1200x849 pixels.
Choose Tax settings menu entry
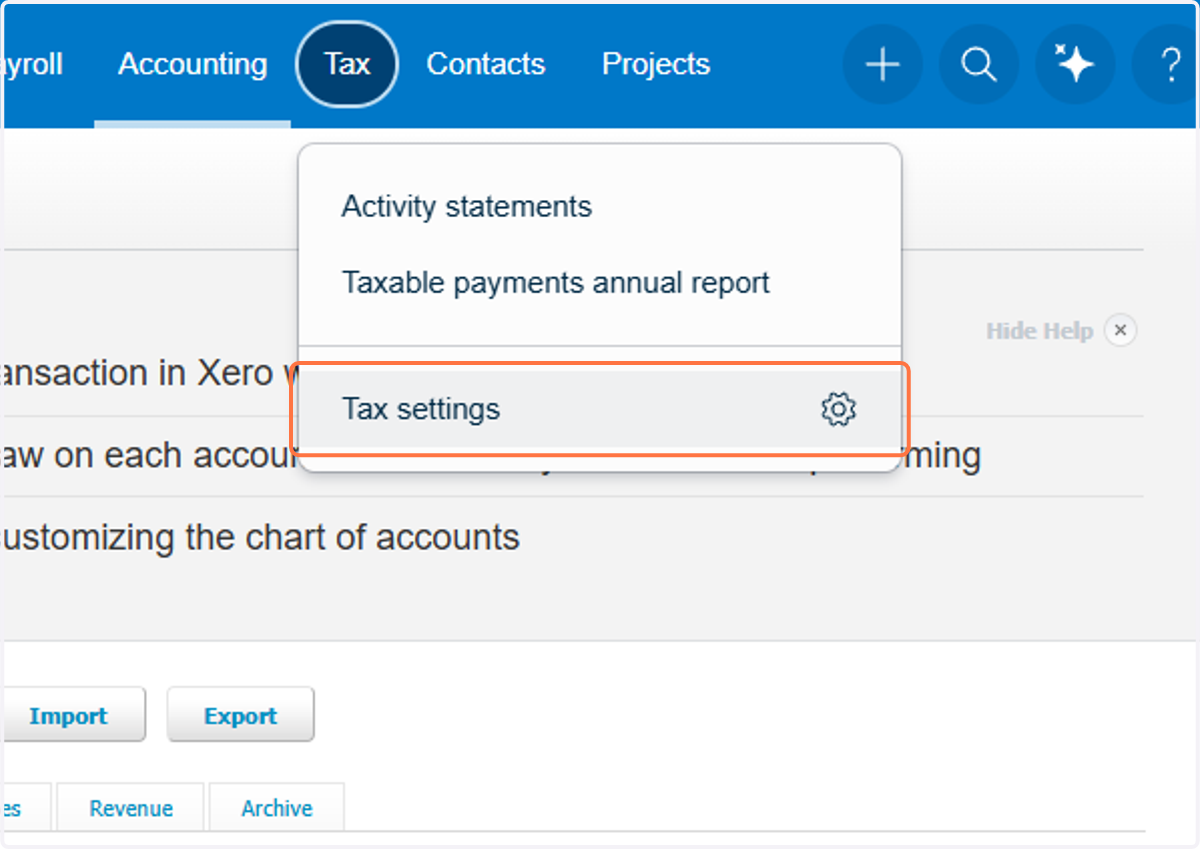click(600, 409)
